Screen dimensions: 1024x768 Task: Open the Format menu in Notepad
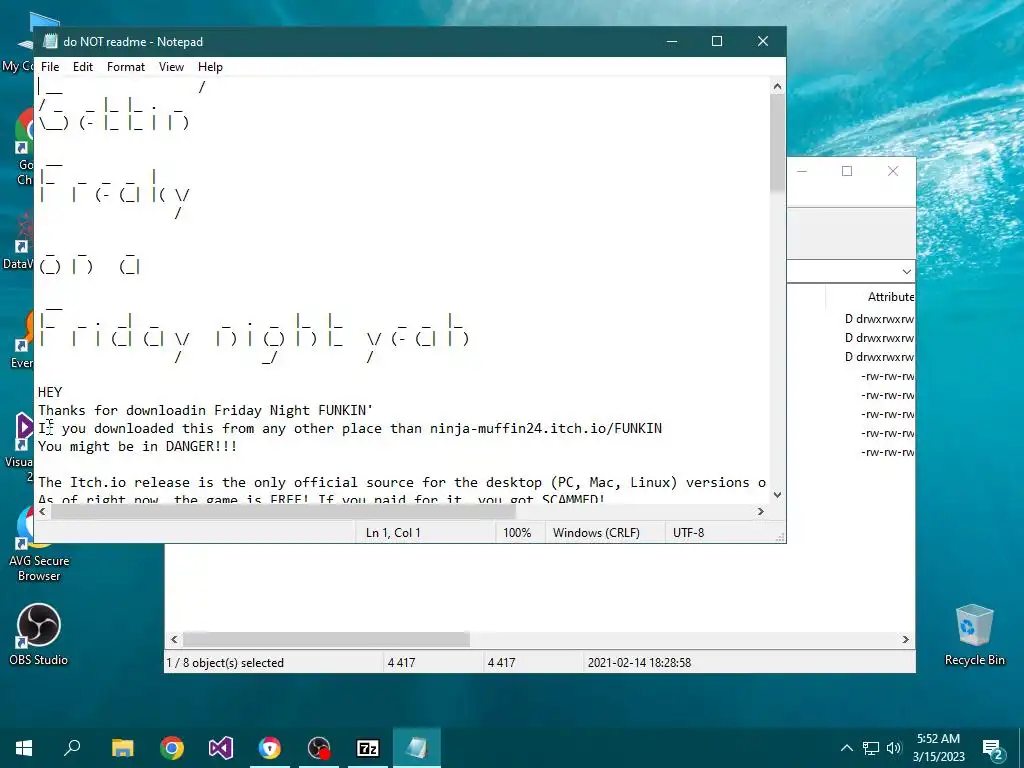[125, 67]
